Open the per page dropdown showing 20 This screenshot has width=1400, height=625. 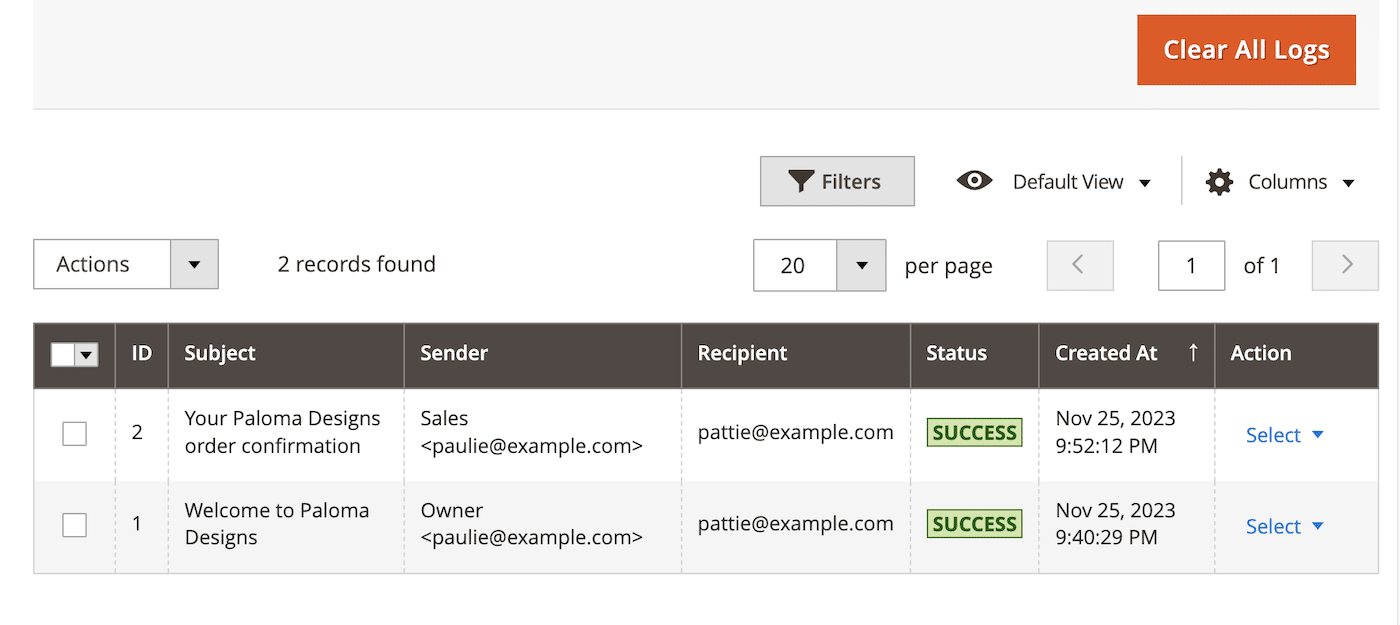point(861,265)
